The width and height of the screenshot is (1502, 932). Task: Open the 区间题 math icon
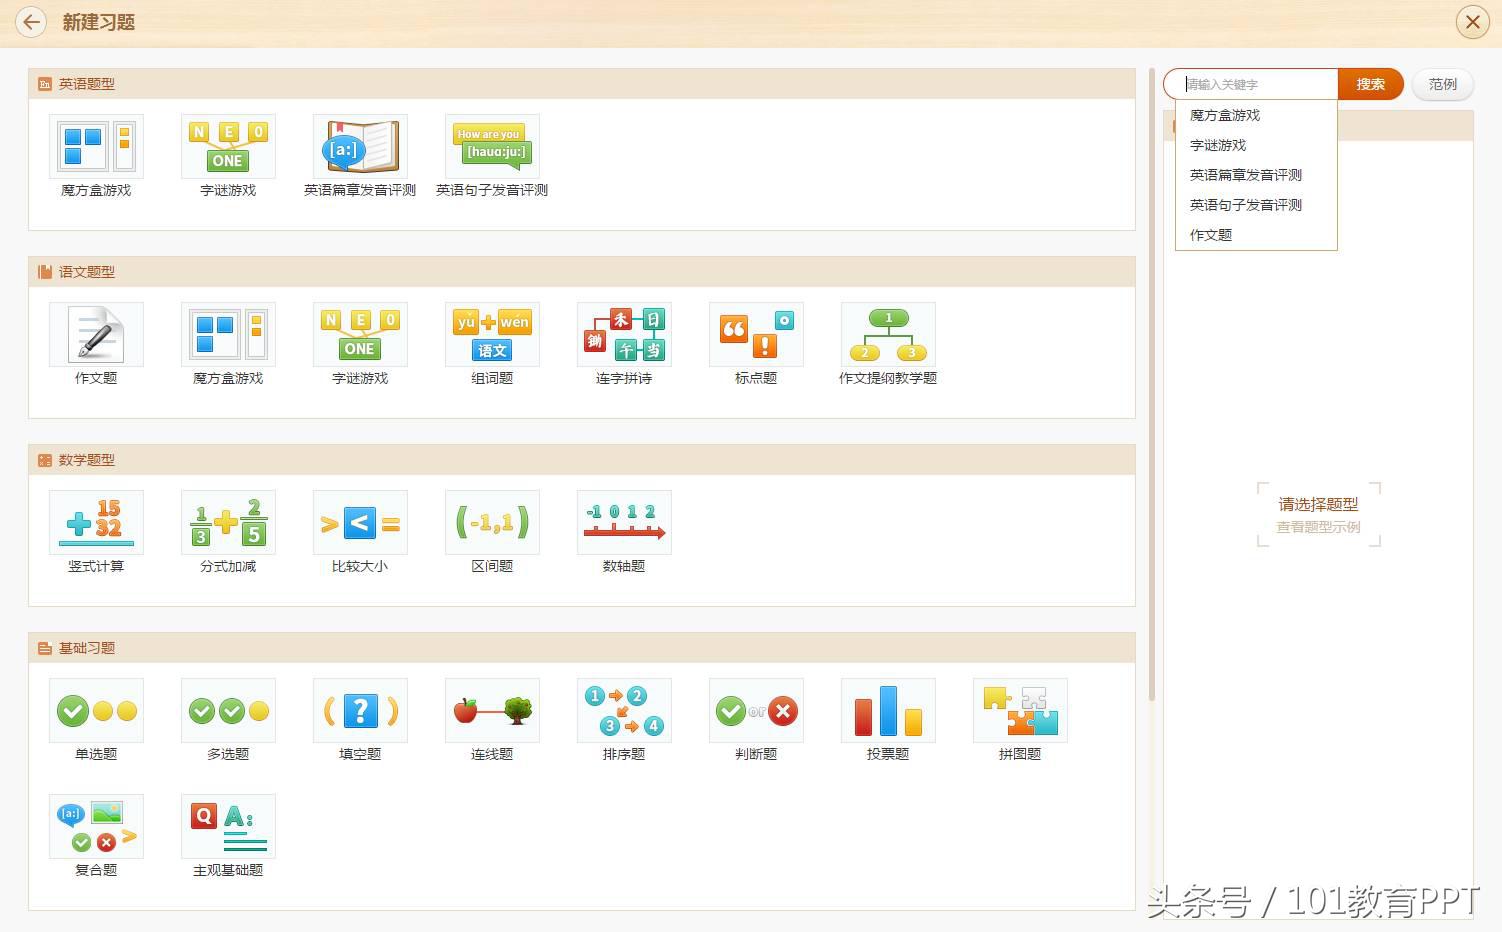(492, 522)
